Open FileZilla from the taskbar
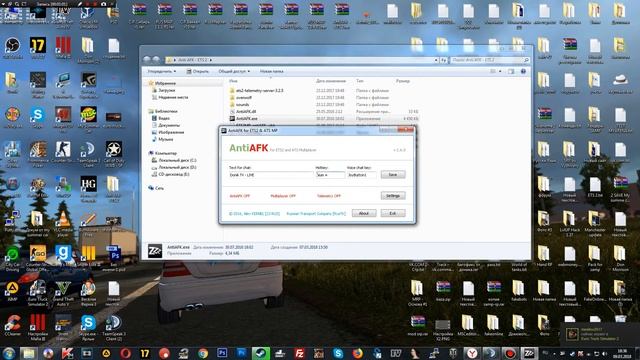 click(300, 353)
